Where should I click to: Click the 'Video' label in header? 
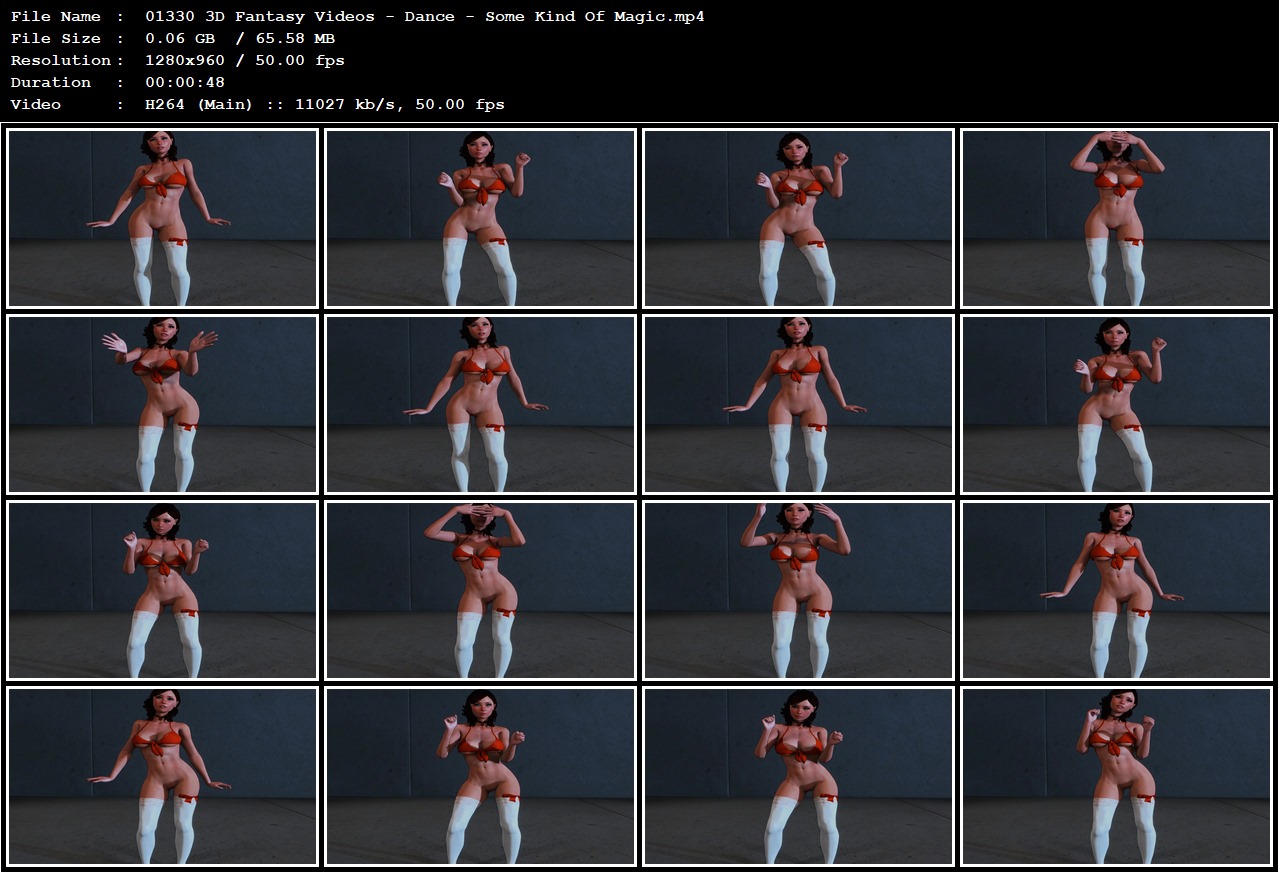pyautogui.click(x=36, y=105)
